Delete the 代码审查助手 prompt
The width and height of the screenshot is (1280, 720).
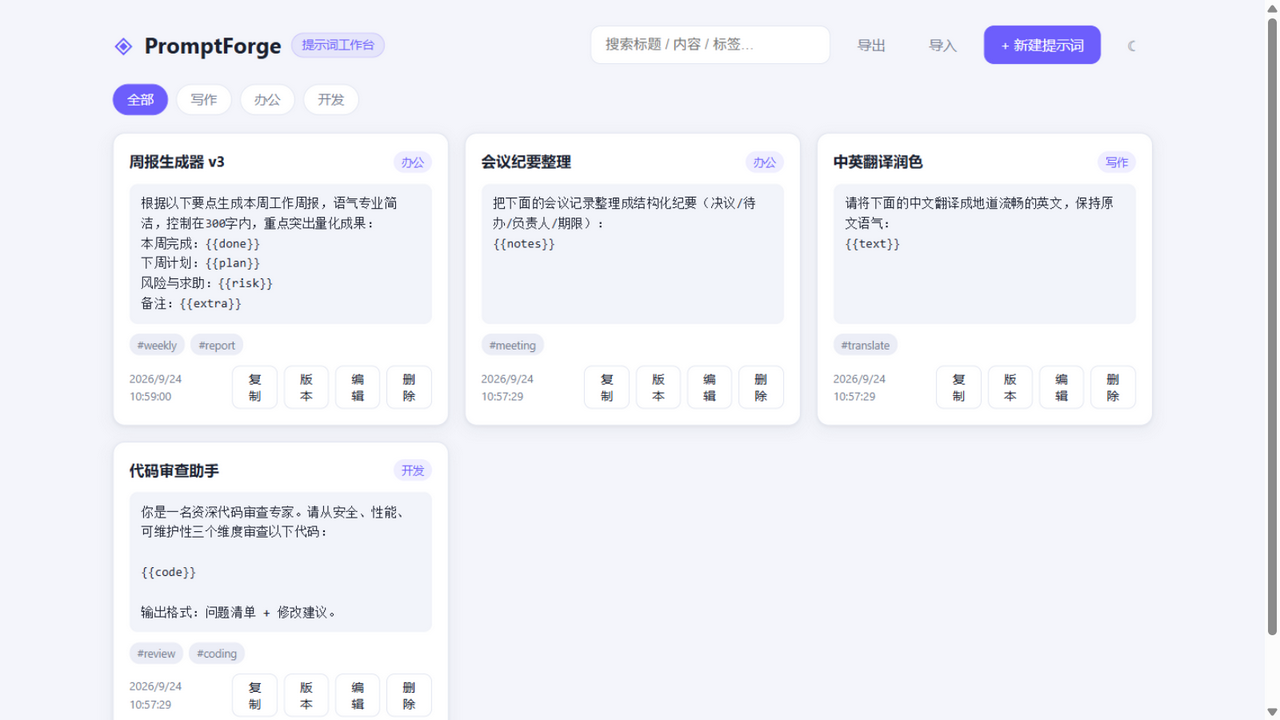click(x=409, y=695)
